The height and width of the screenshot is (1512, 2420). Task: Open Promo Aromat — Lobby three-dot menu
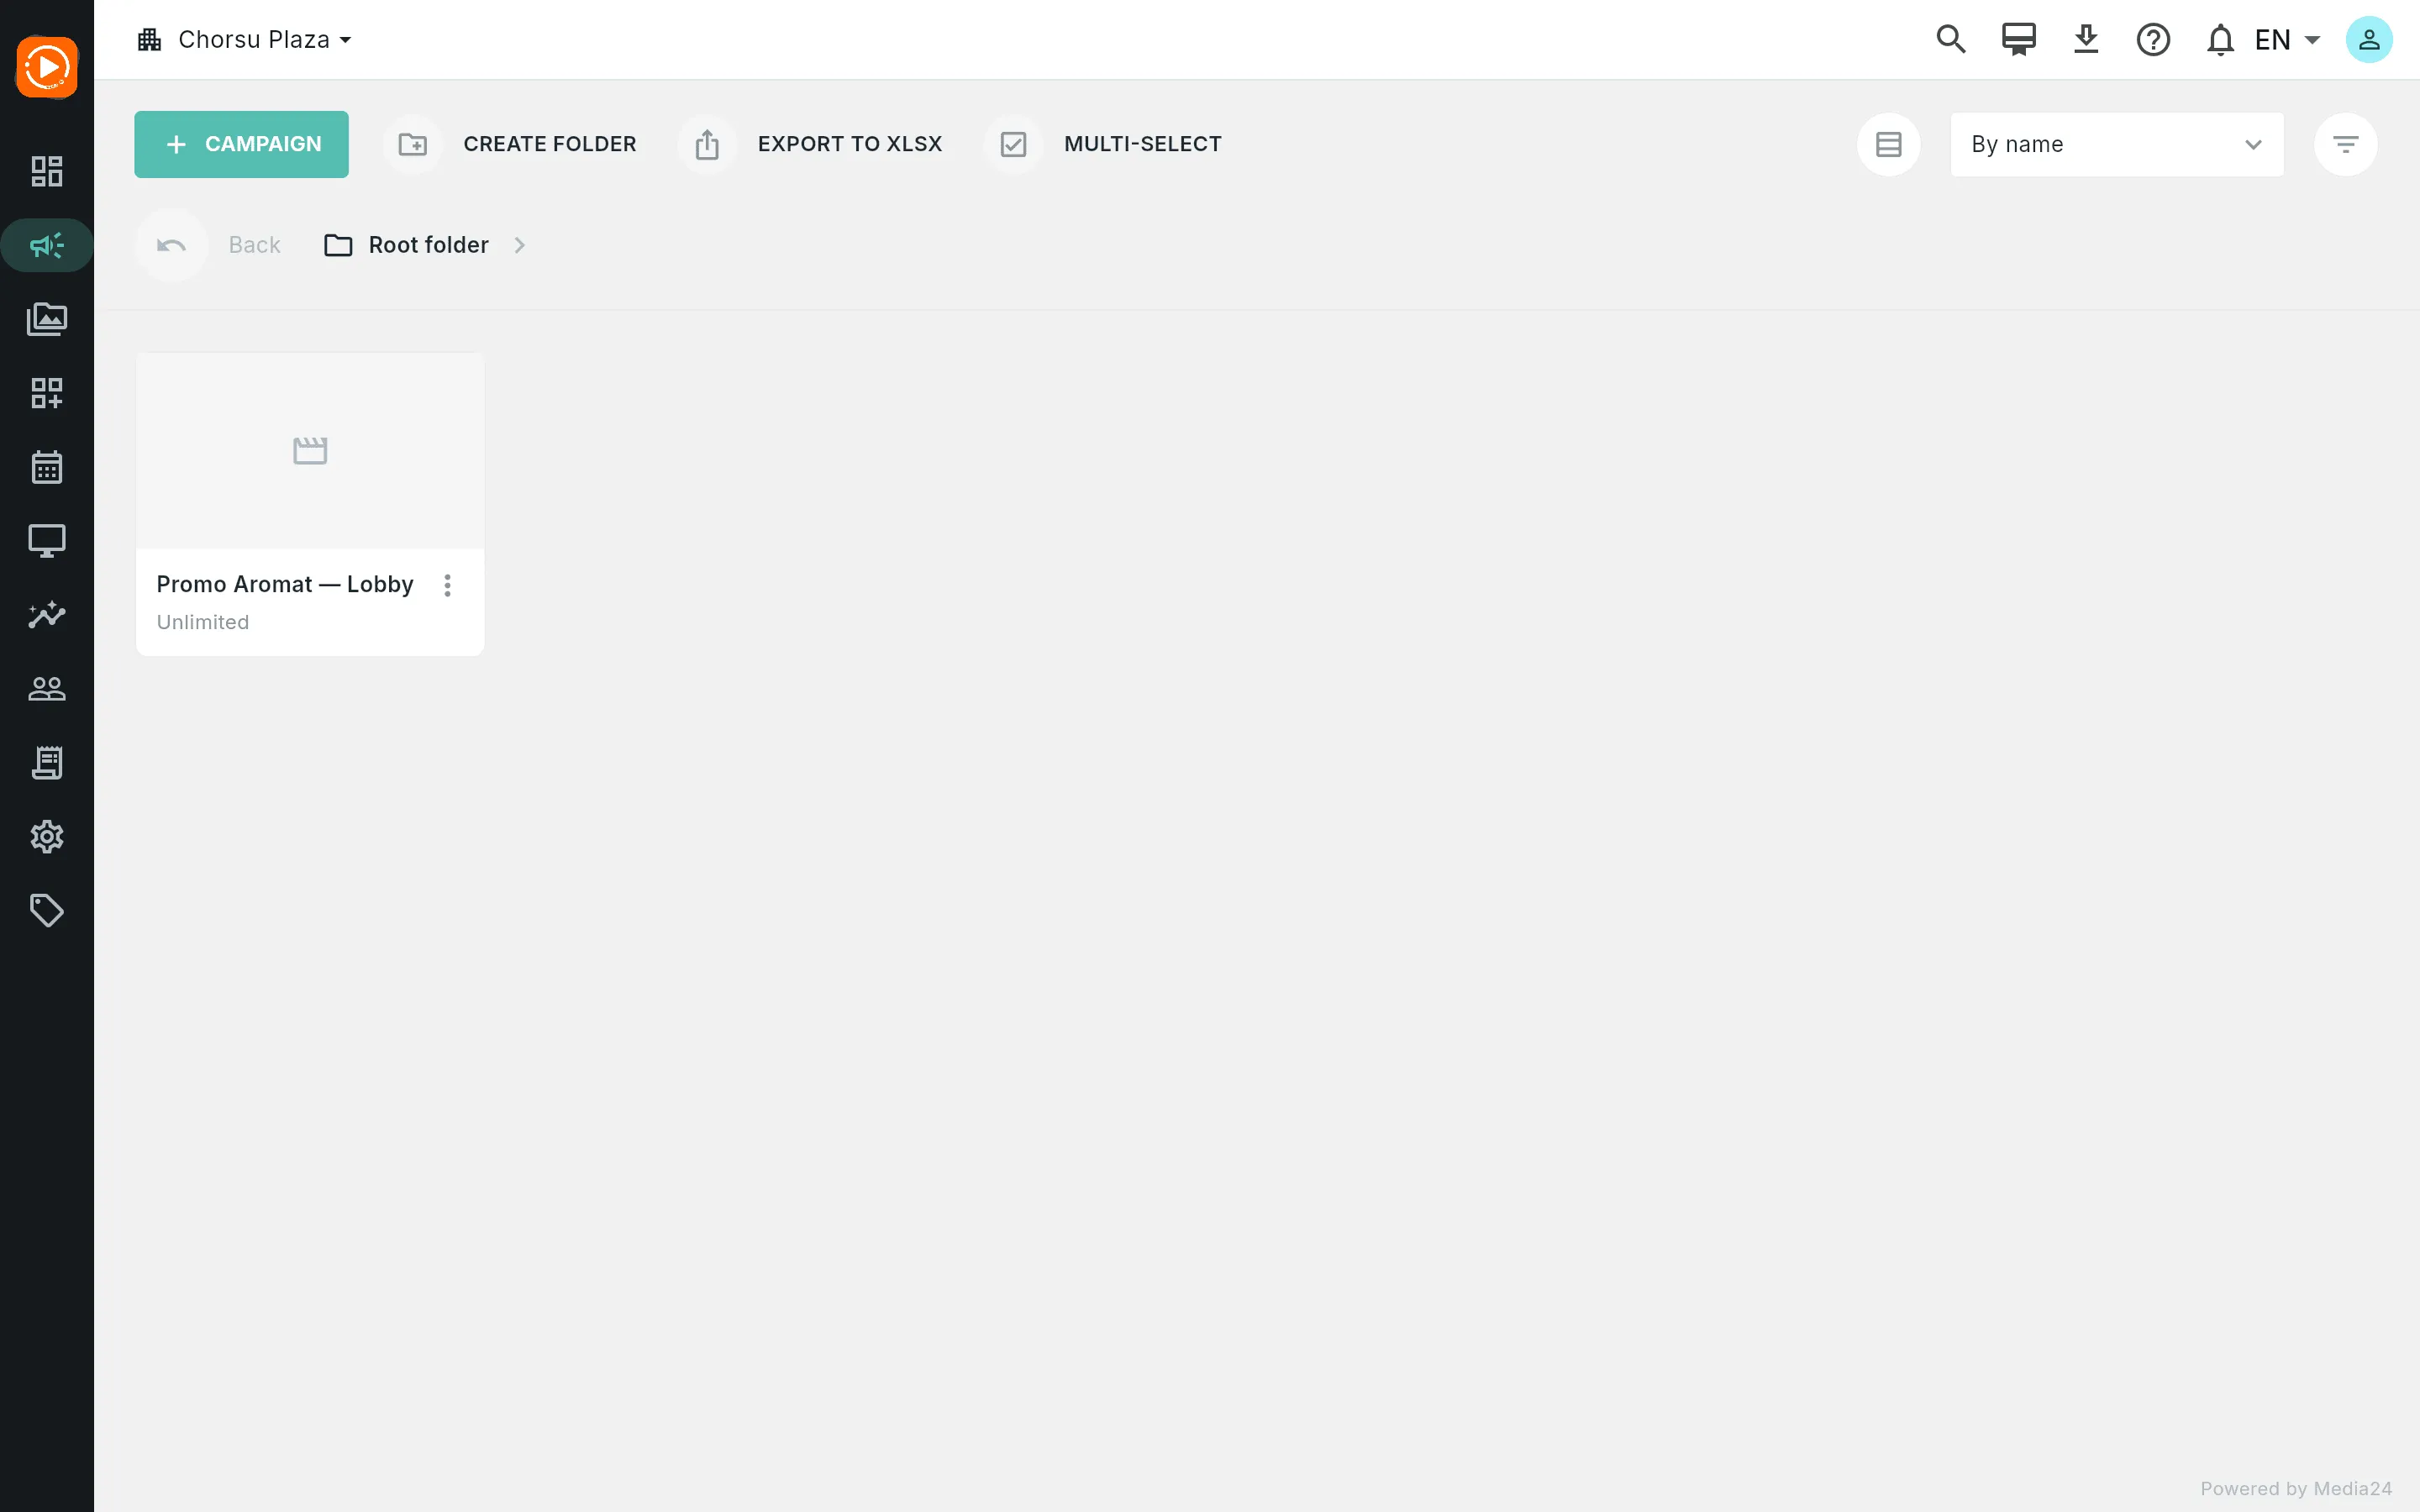pos(447,585)
